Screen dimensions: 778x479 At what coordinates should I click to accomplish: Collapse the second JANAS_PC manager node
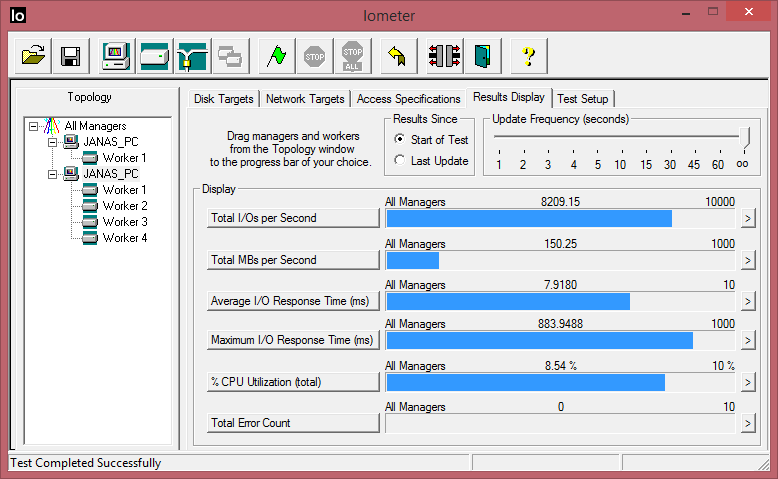tap(52, 174)
